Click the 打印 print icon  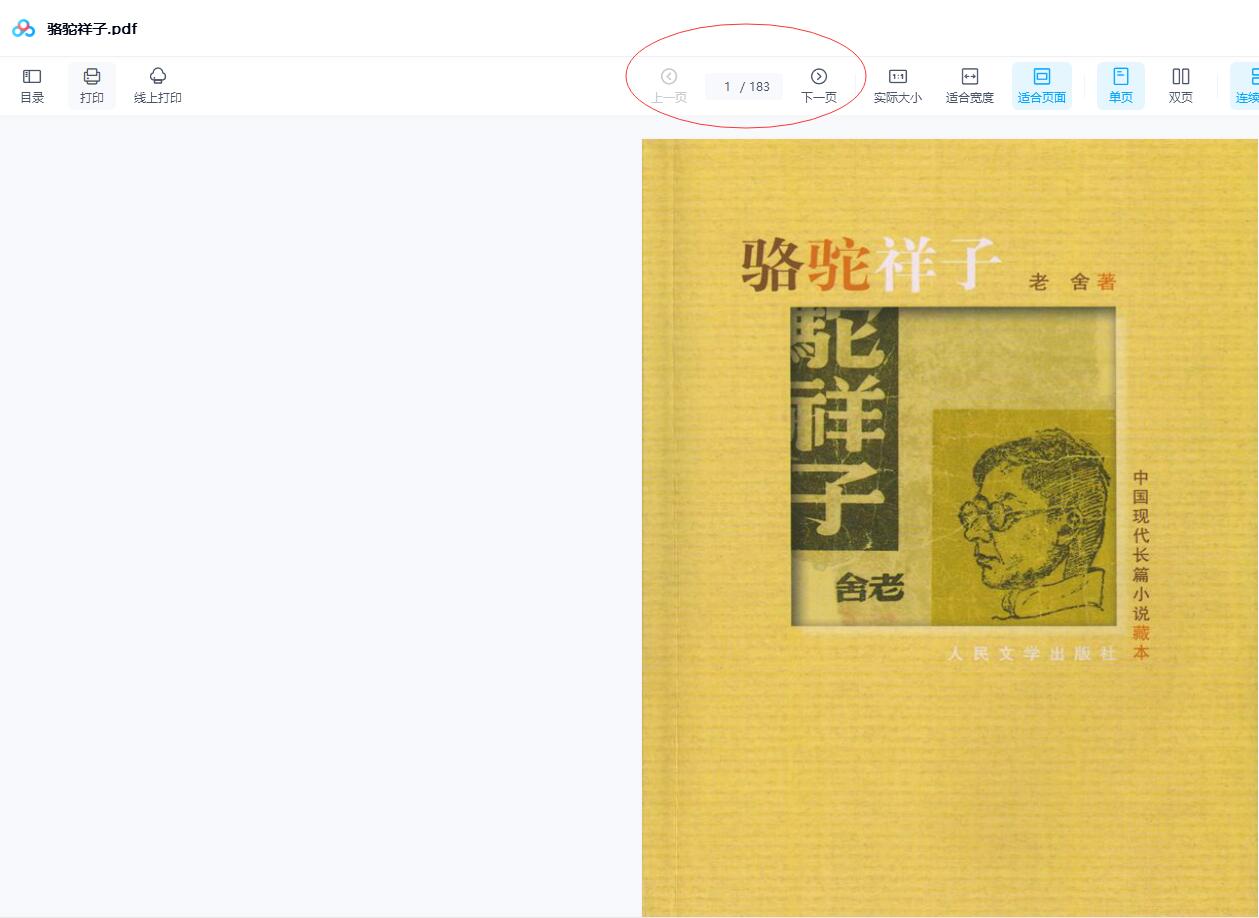(x=92, y=86)
